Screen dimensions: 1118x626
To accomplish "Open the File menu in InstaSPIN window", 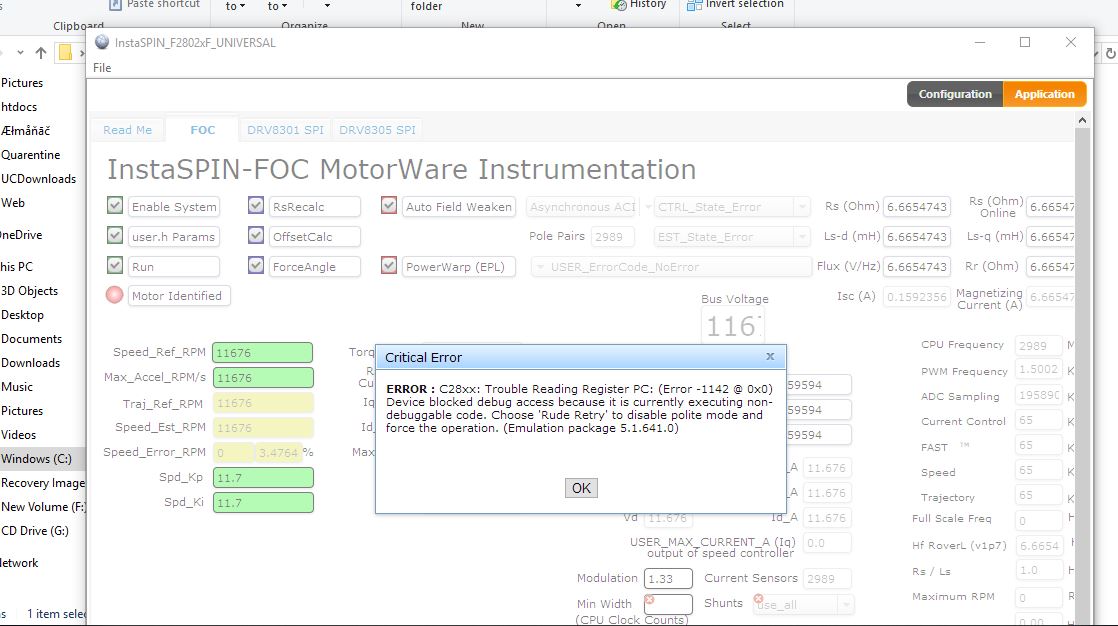I will click(x=102, y=68).
